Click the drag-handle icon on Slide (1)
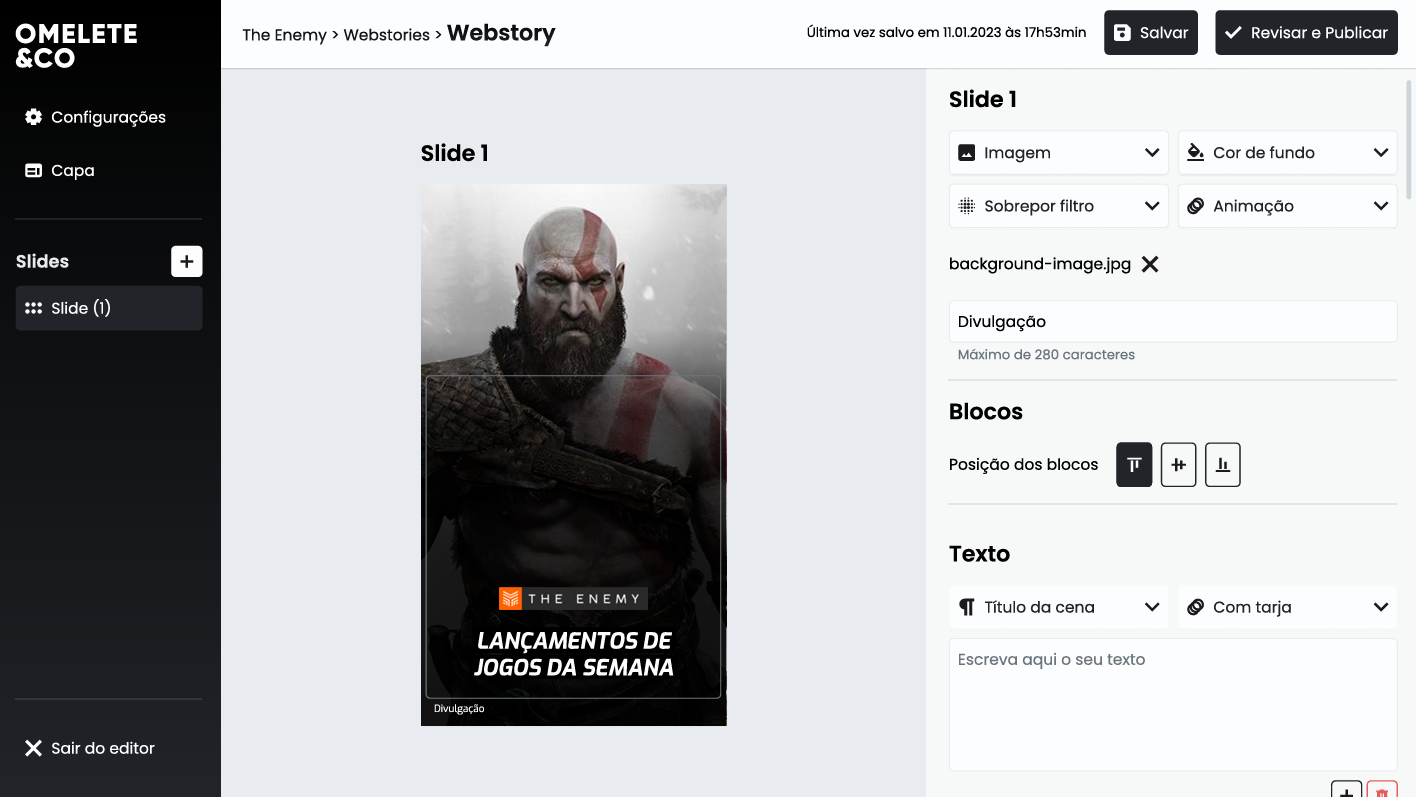The width and height of the screenshot is (1416, 797). click(x=33, y=308)
